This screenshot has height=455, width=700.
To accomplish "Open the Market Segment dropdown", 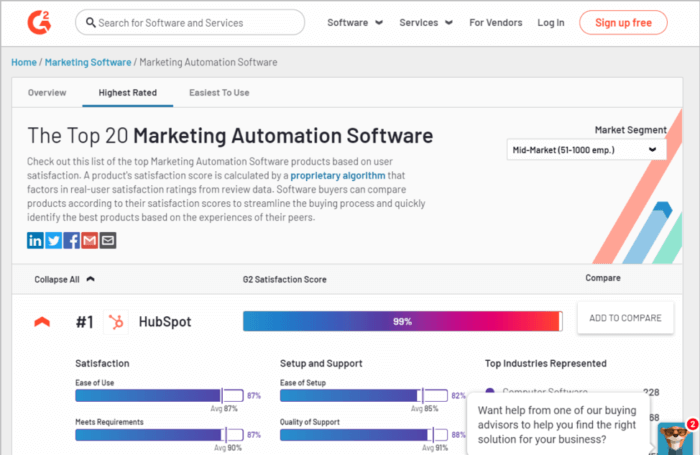I will click(586, 149).
